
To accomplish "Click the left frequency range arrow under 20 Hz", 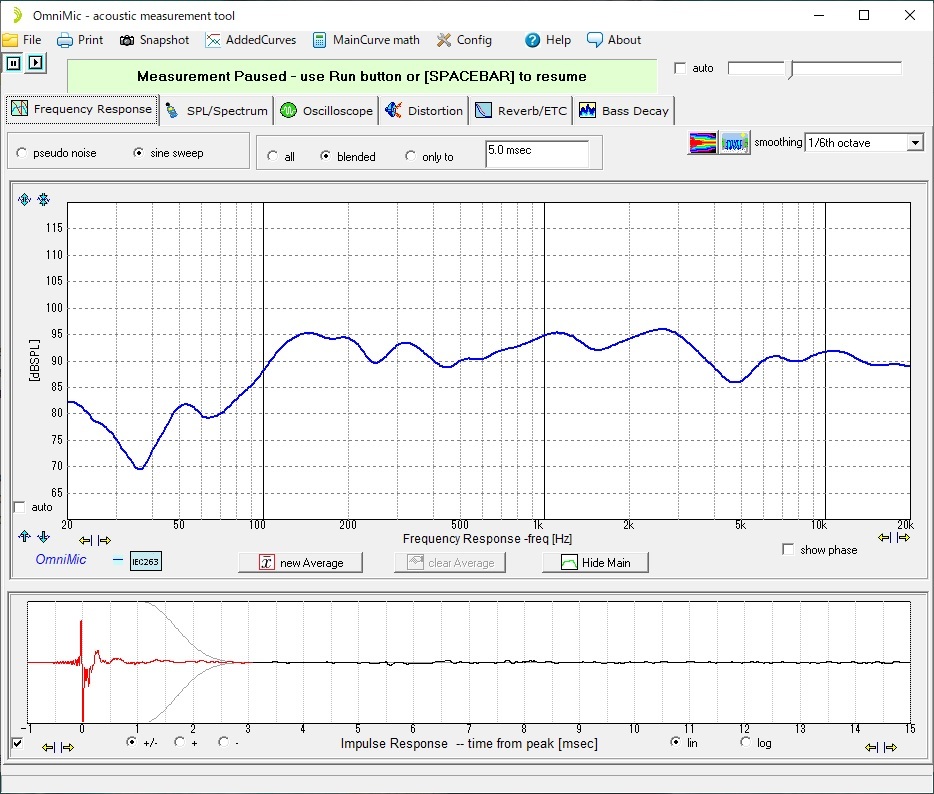I will pyautogui.click(x=86, y=540).
